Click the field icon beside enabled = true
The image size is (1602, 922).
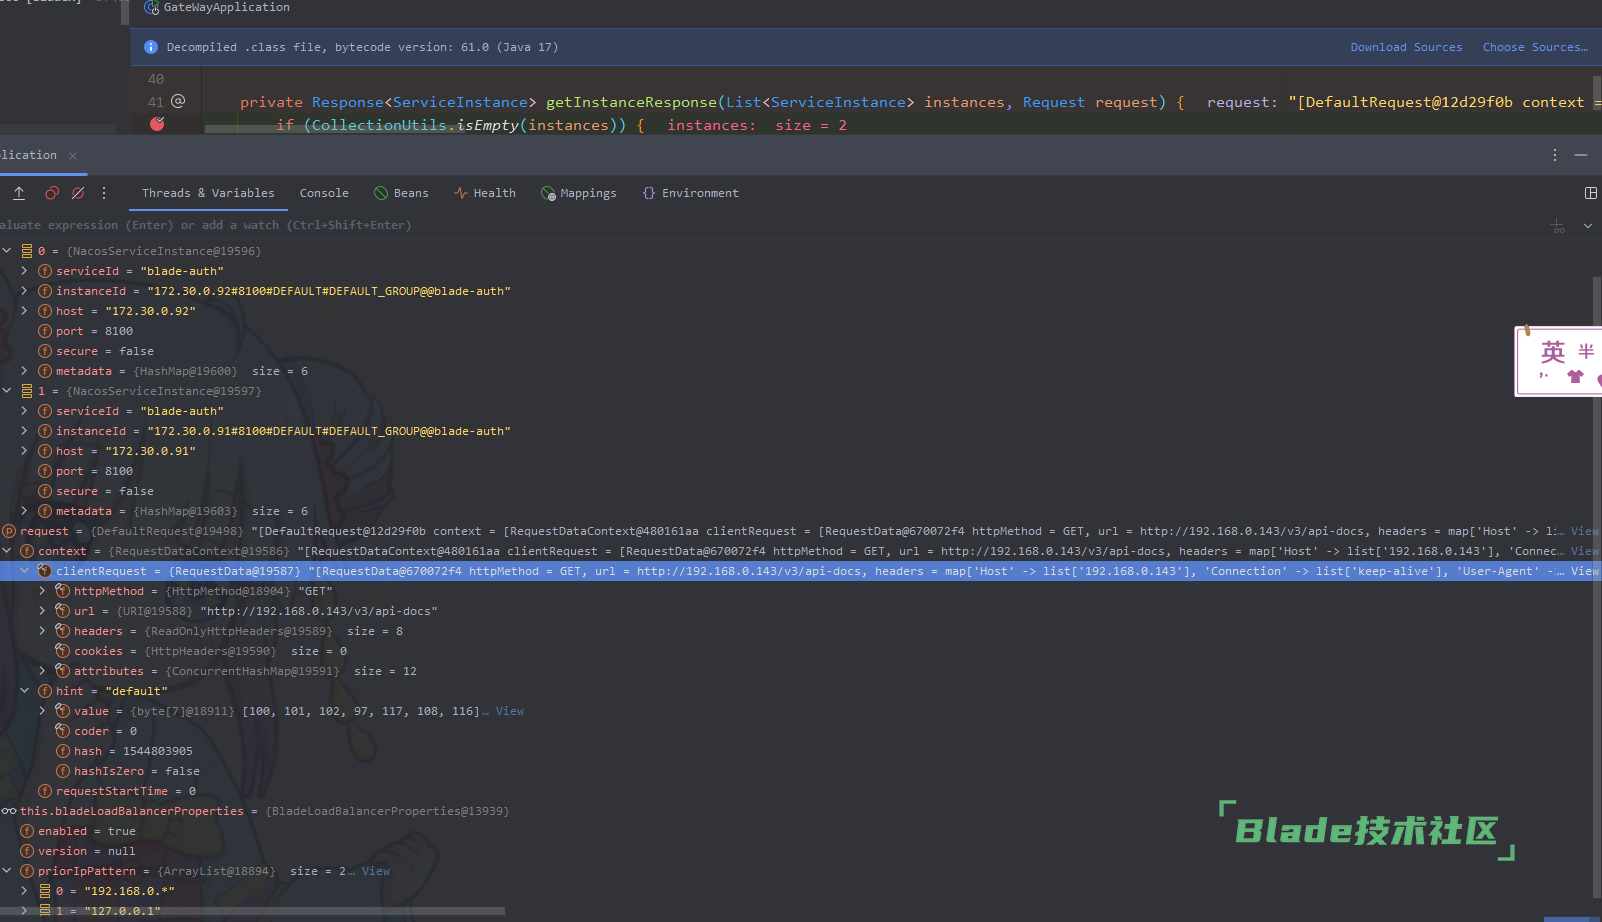[x=27, y=831]
